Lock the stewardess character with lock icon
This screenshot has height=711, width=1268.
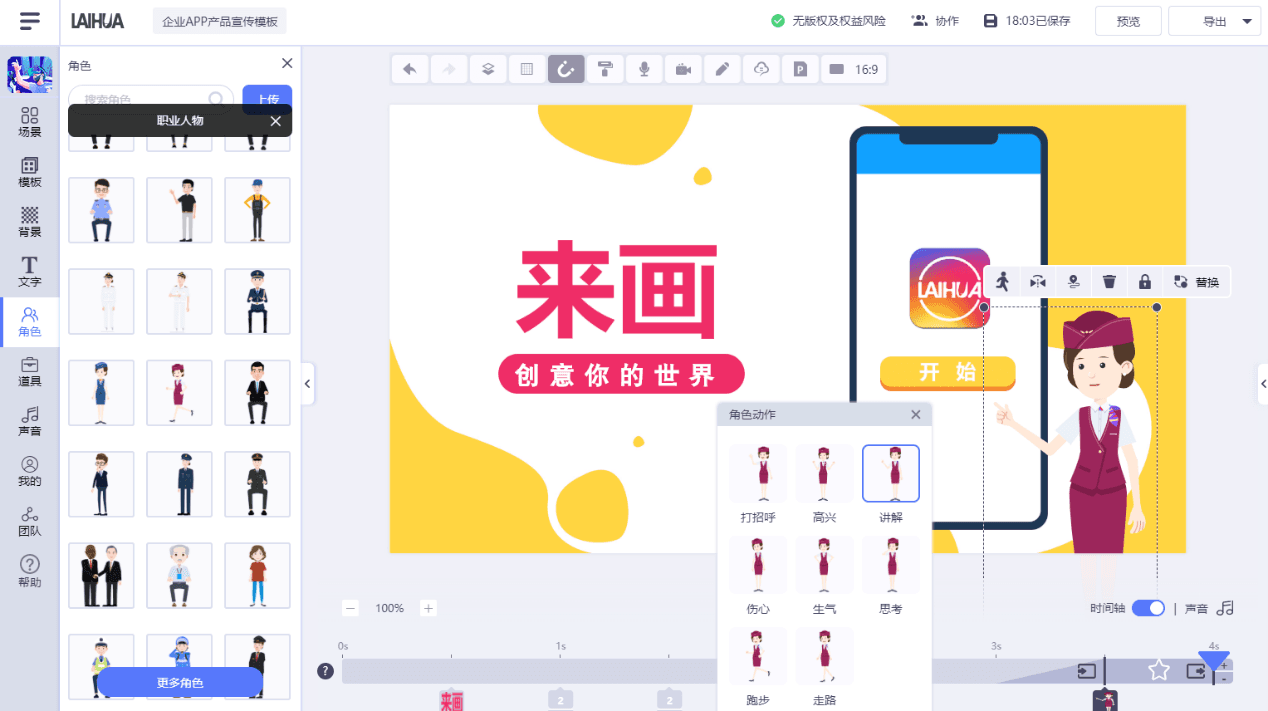click(x=1144, y=281)
